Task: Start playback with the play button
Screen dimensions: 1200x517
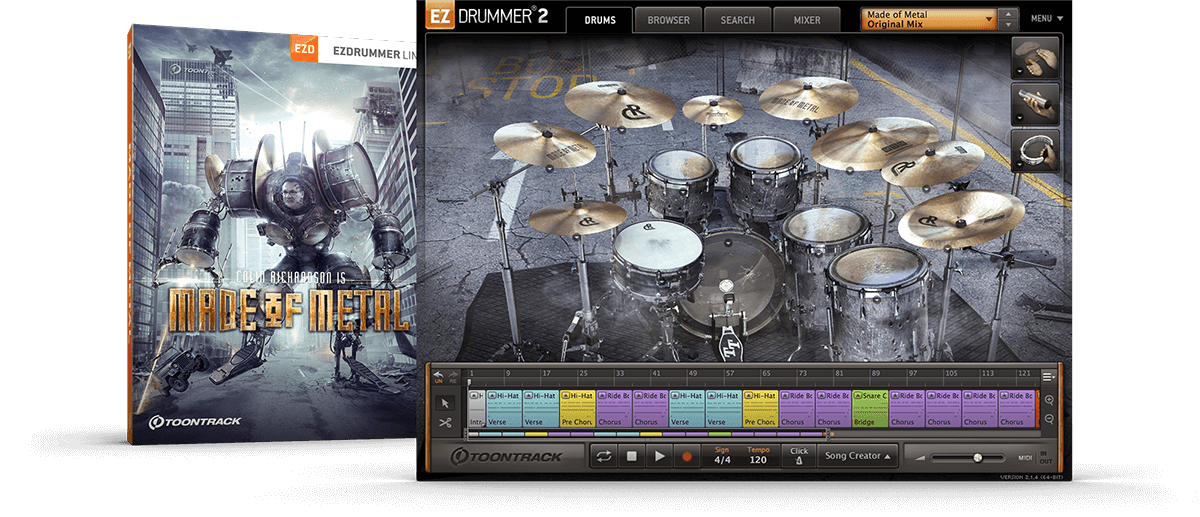Action: [x=659, y=456]
